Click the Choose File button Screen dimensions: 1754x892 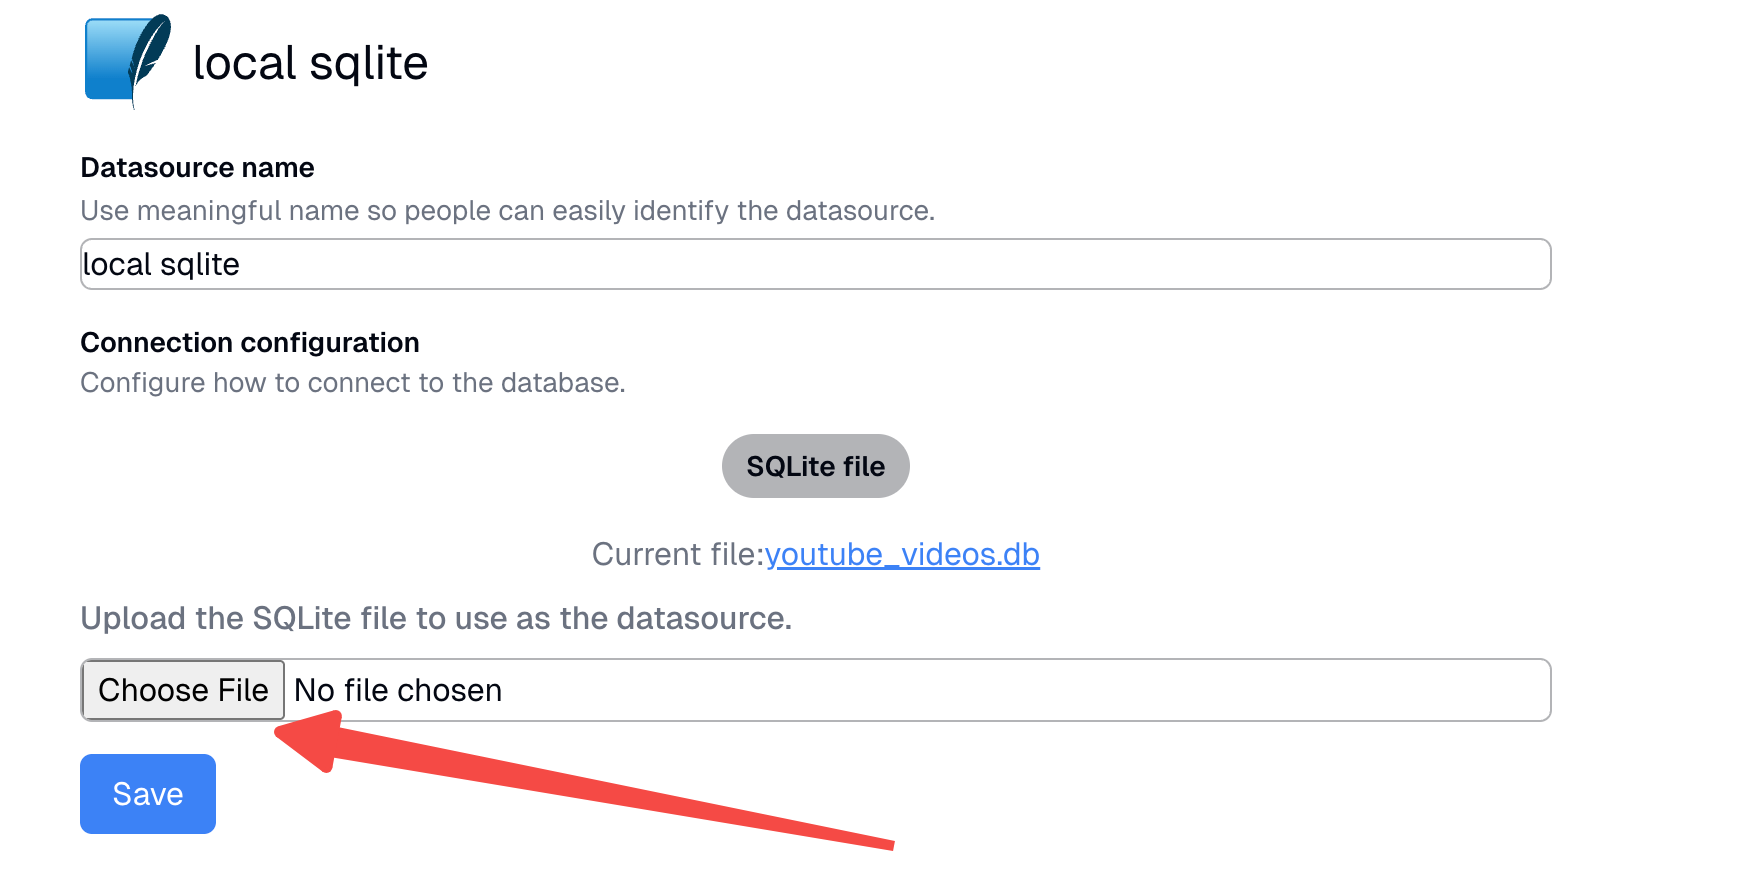pyautogui.click(x=183, y=690)
